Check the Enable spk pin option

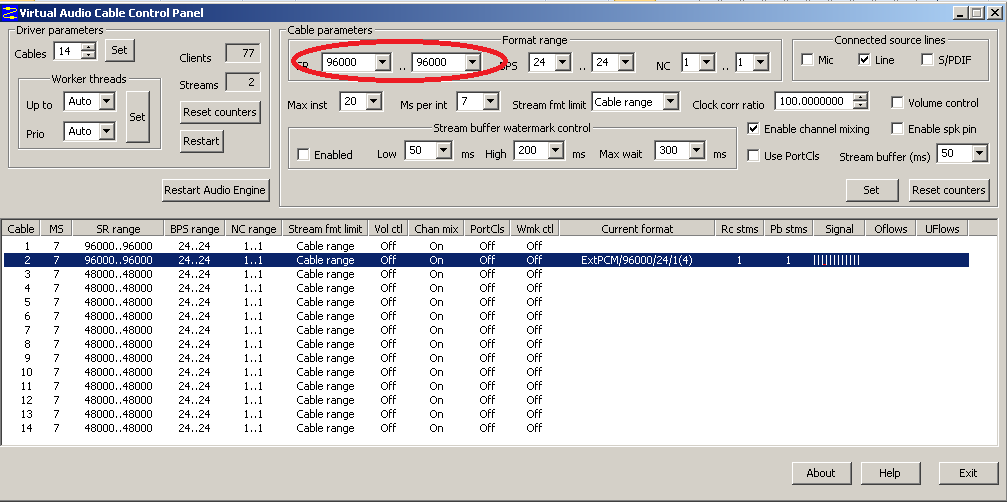[x=897, y=129]
